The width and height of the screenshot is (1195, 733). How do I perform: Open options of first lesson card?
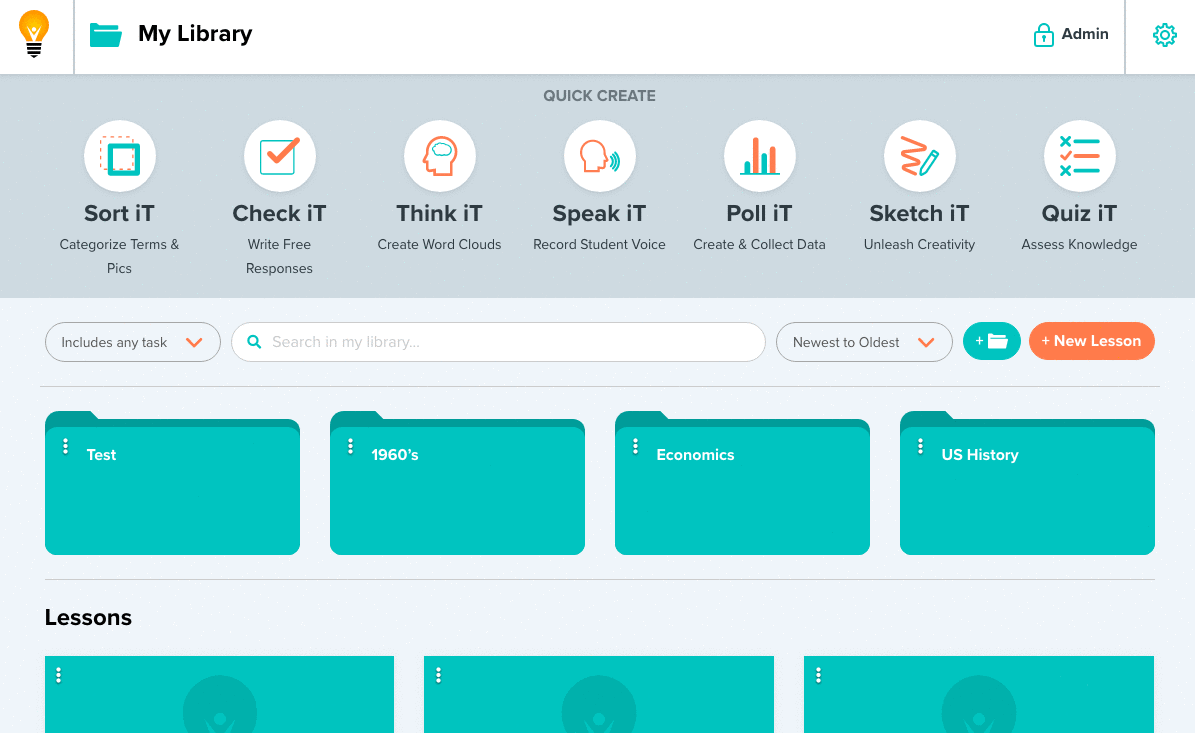click(59, 675)
